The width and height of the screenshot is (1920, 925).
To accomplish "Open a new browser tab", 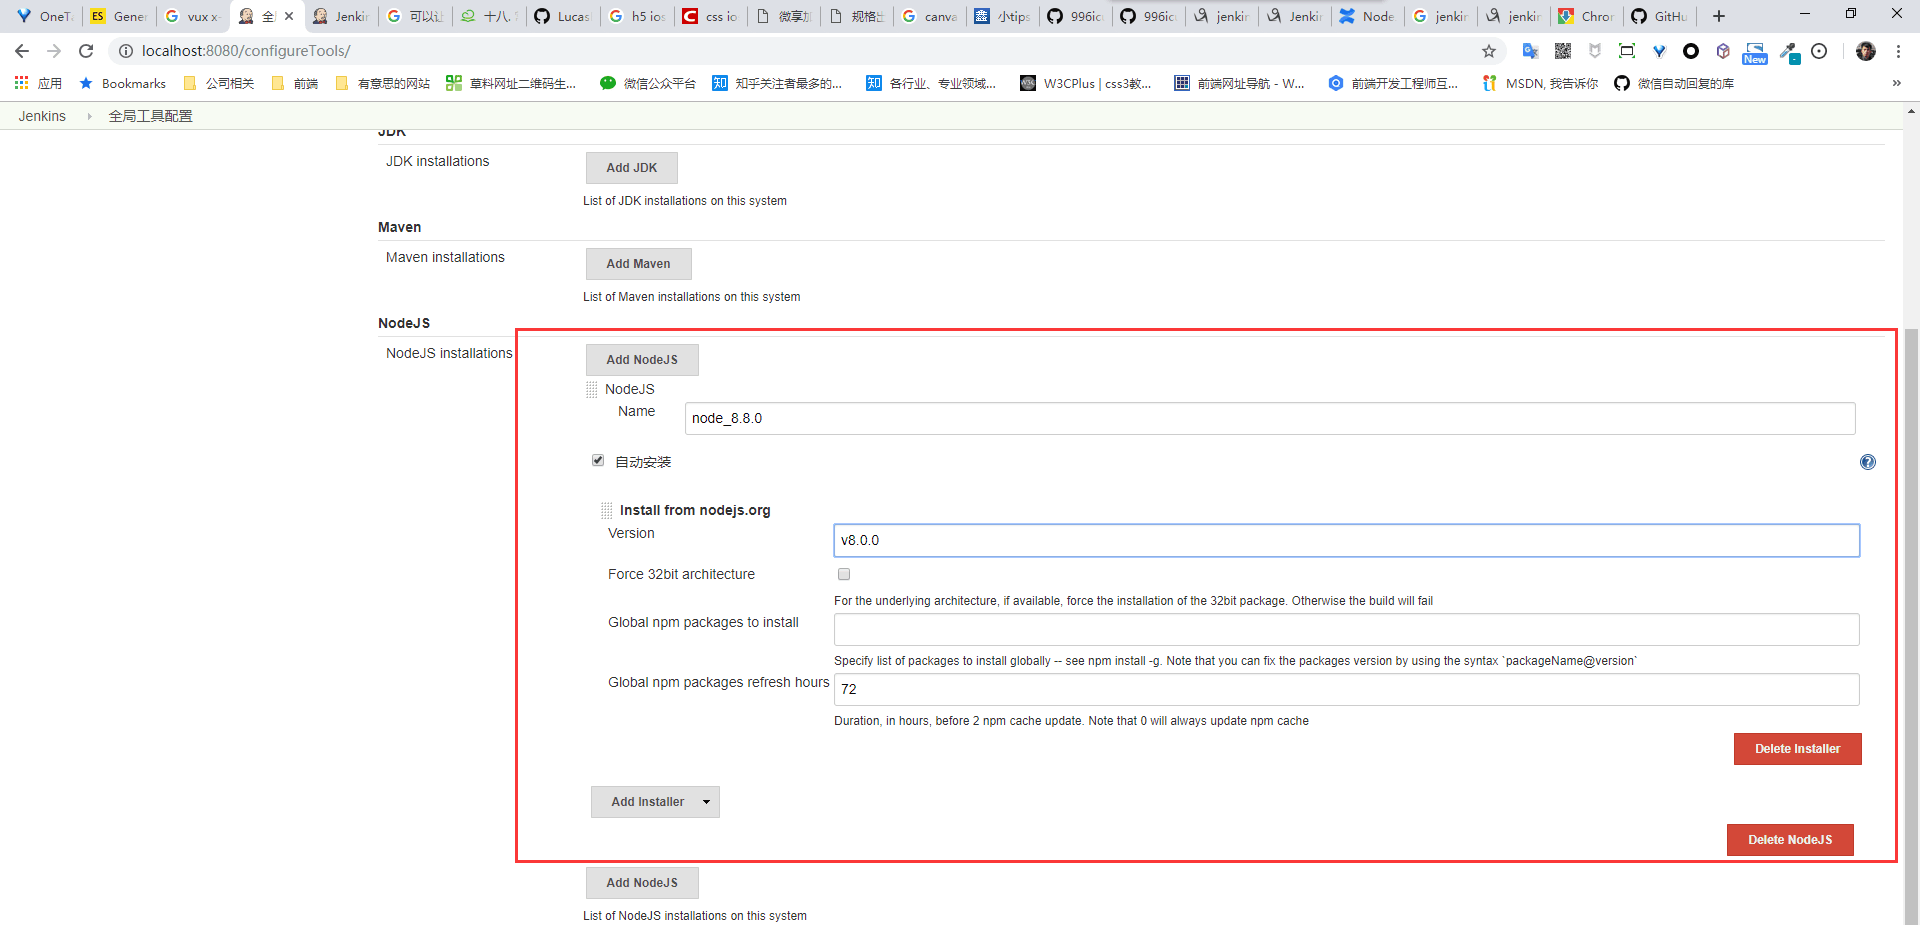I will pos(1719,16).
